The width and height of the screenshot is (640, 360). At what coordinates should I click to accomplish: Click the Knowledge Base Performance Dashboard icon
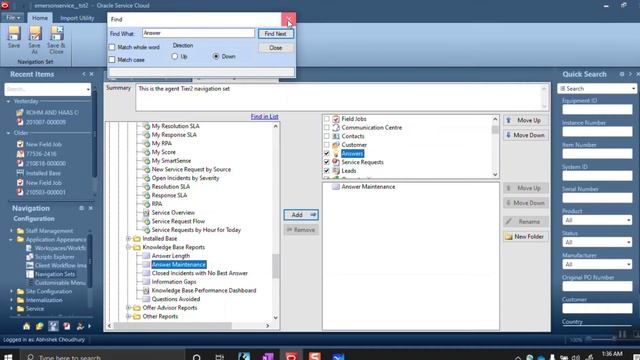click(146, 290)
